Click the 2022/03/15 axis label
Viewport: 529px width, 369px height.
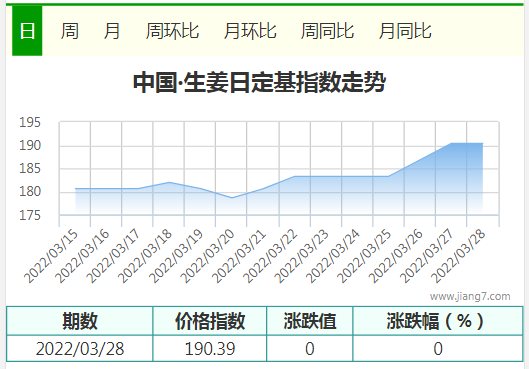(x=51, y=256)
